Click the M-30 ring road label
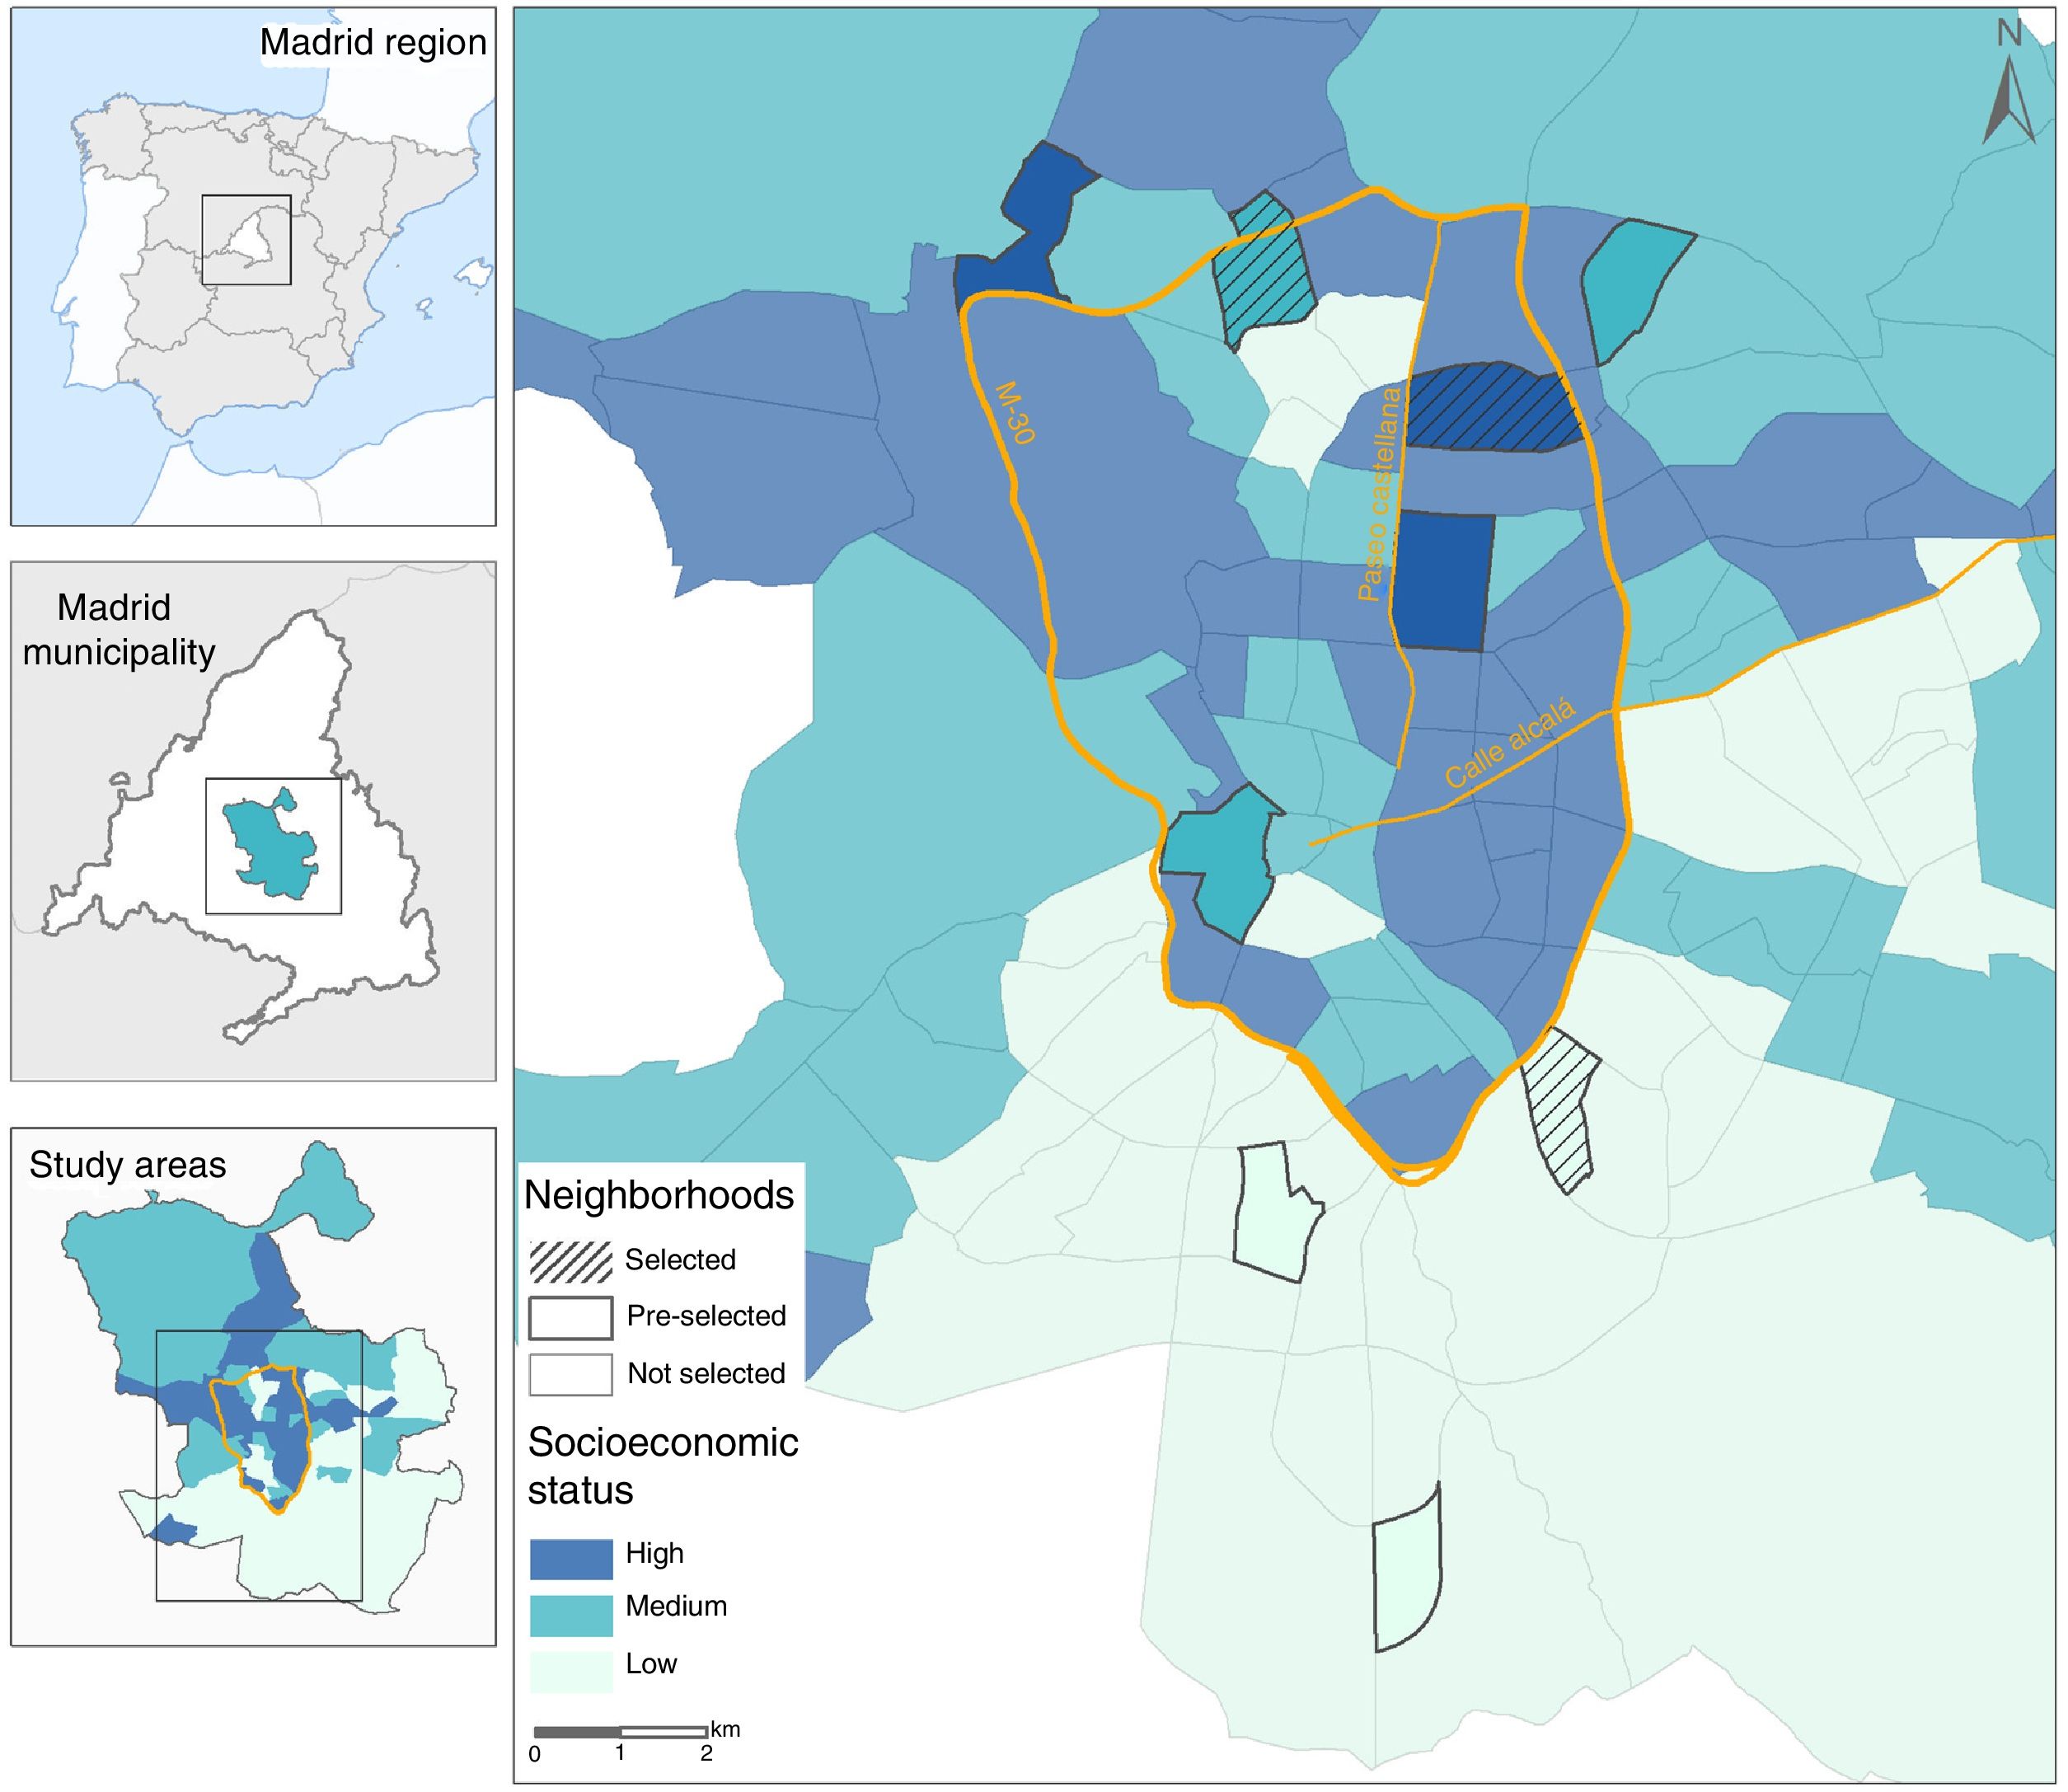 pyautogui.click(x=1015, y=411)
